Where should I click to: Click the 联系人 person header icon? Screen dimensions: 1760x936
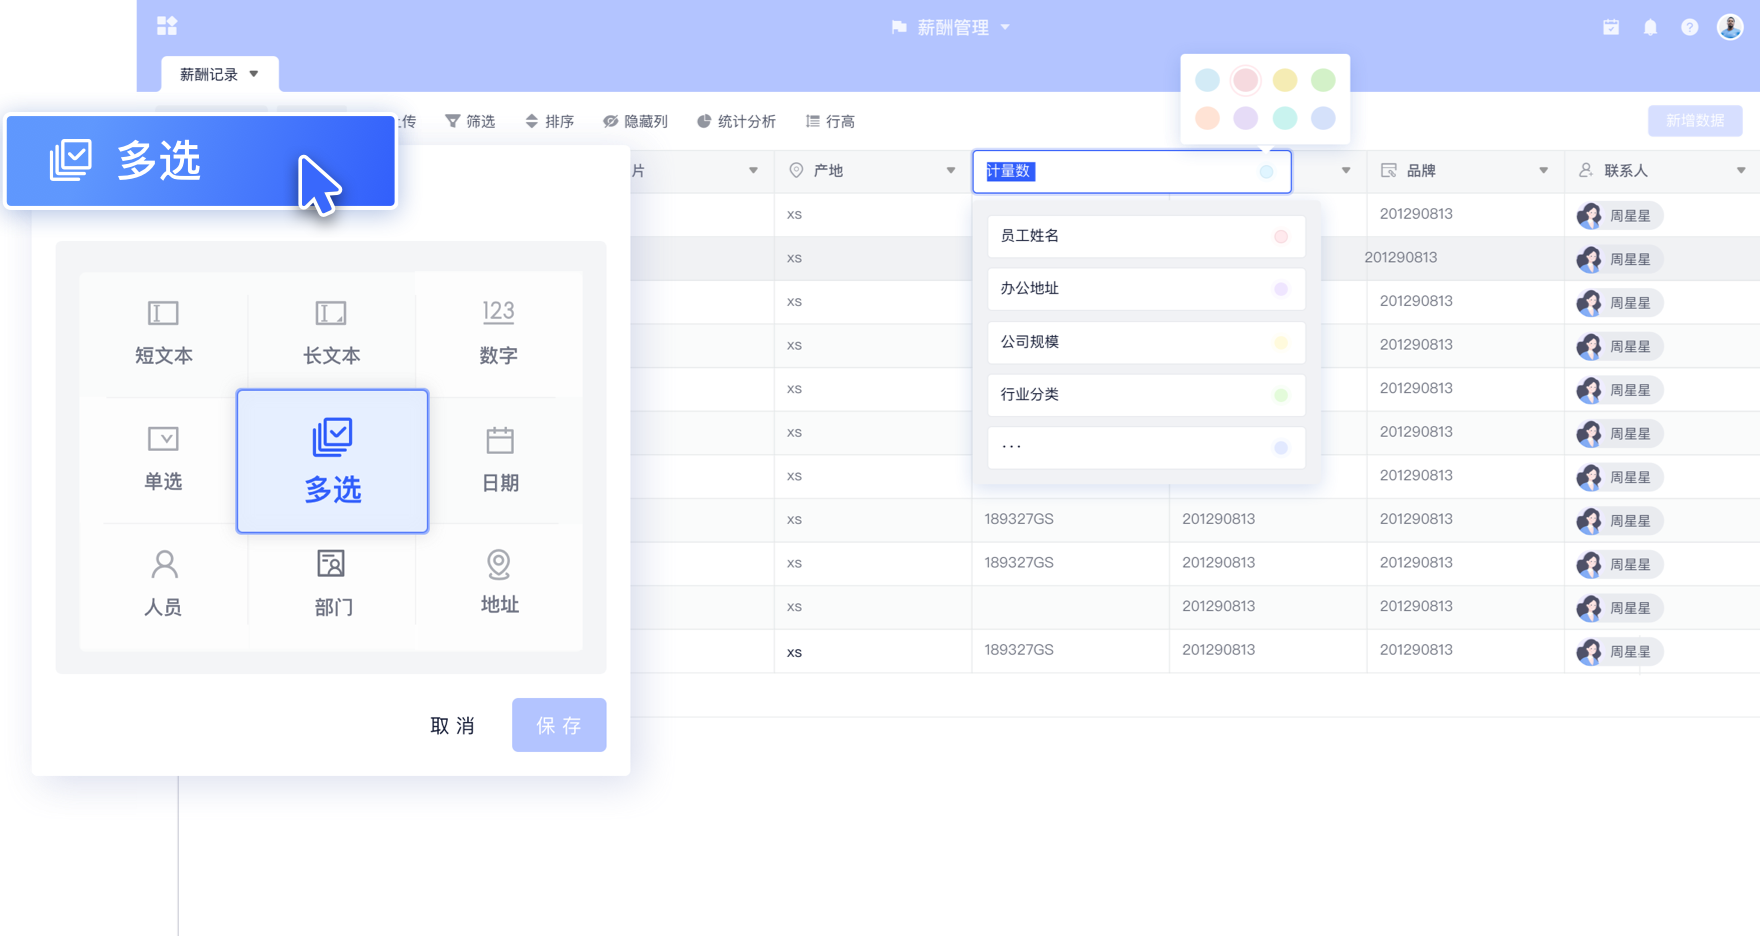tap(1586, 171)
